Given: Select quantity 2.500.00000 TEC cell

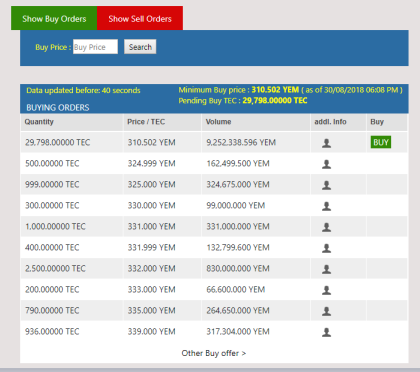Looking at the screenshot, I should 72,268.
